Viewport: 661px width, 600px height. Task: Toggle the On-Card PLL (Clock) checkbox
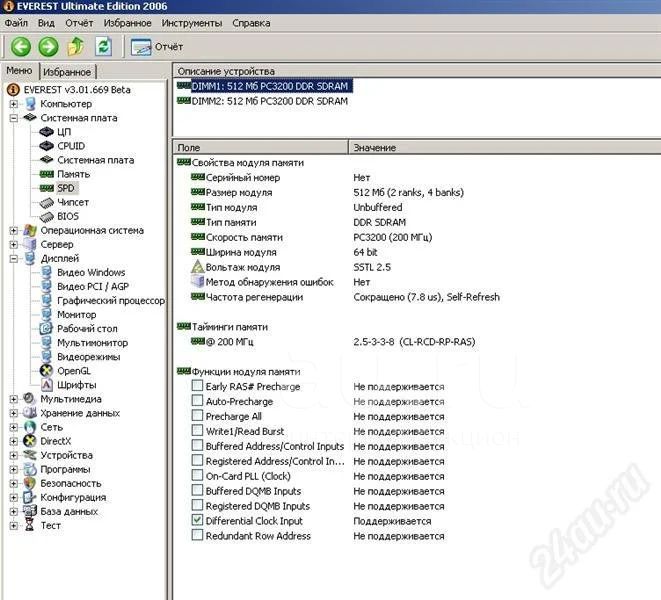click(x=197, y=475)
